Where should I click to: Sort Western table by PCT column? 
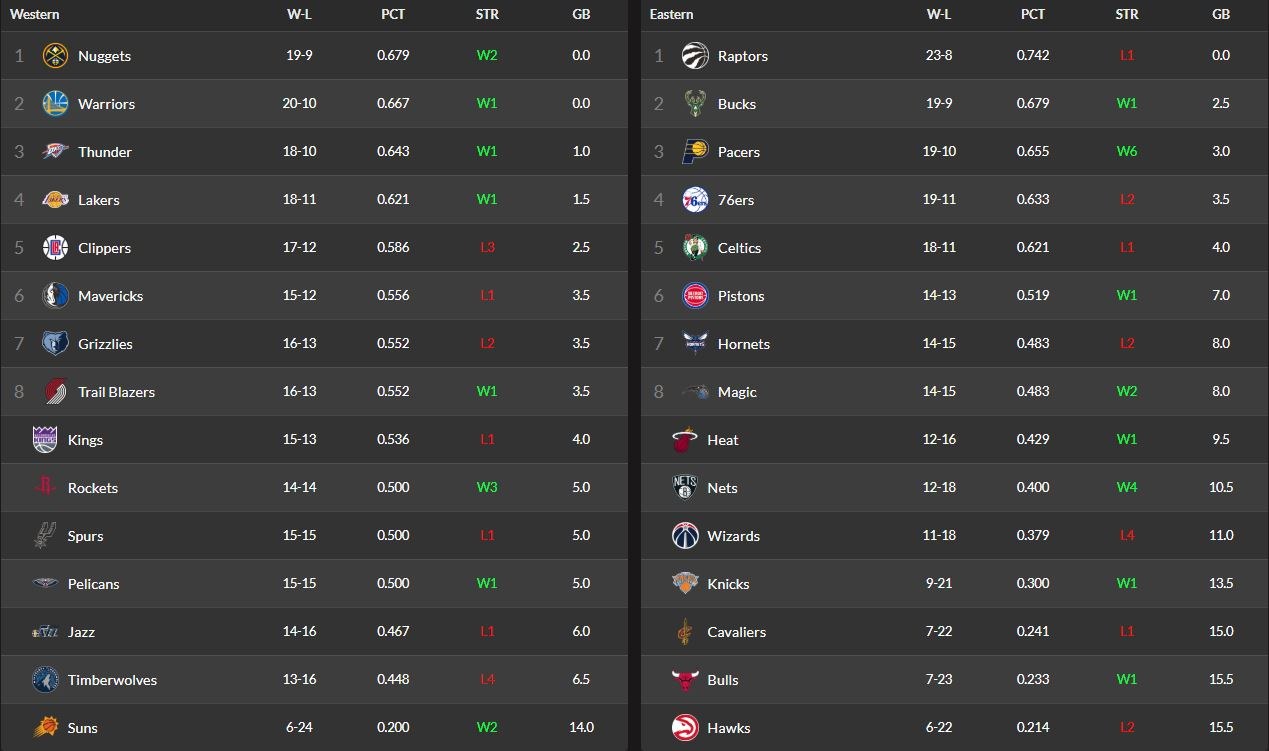(x=393, y=15)
